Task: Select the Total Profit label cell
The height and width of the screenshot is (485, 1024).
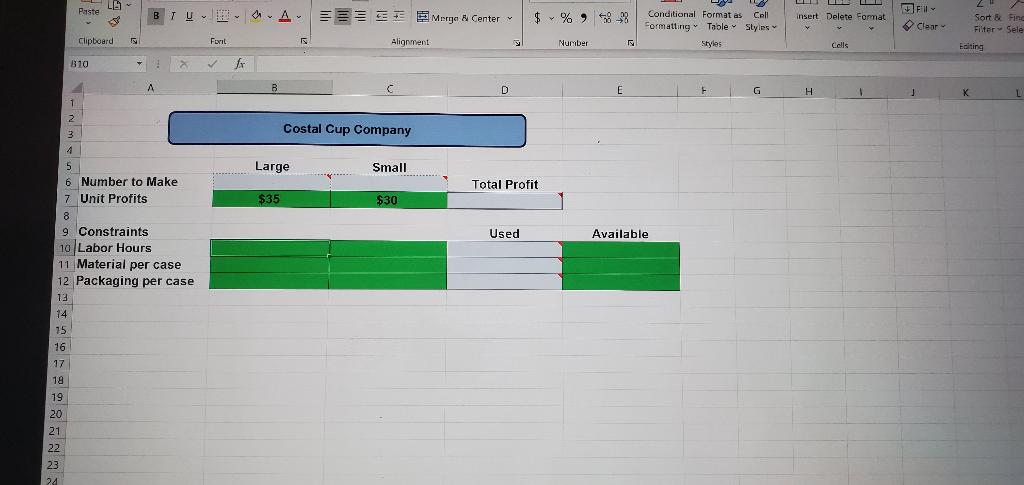Action: coord(505,185)
